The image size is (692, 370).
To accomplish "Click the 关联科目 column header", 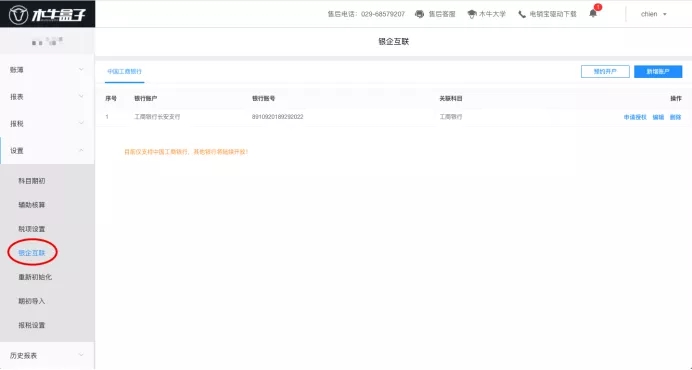I will [451, 98].
